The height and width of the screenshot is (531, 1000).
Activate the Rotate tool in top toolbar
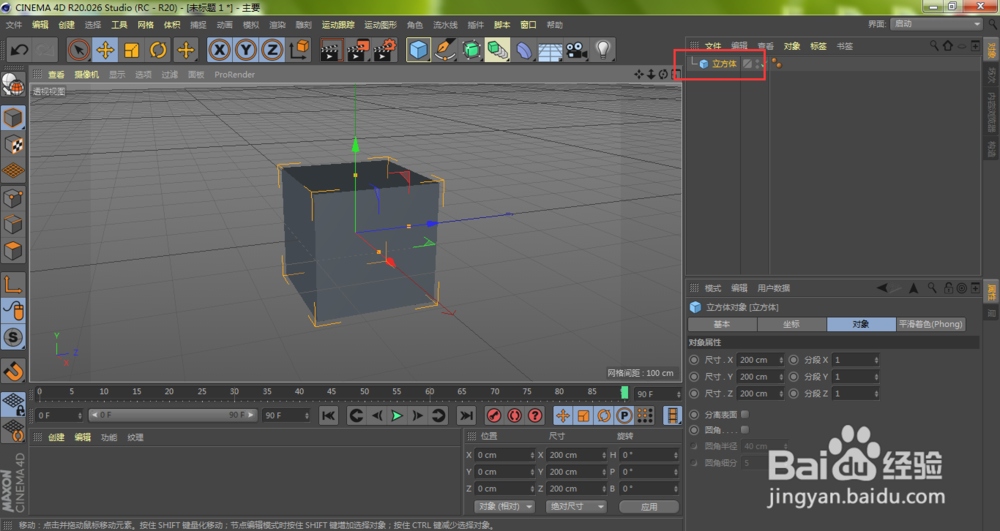pyautogui.click(x=158, y=50)
